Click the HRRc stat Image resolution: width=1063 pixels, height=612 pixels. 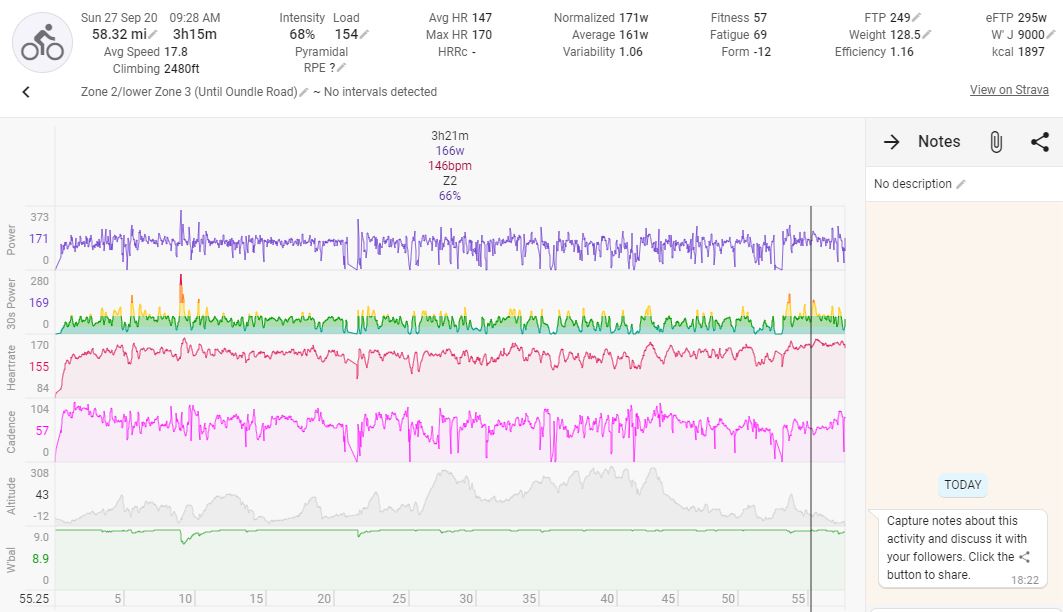click(x=457, y=52)
